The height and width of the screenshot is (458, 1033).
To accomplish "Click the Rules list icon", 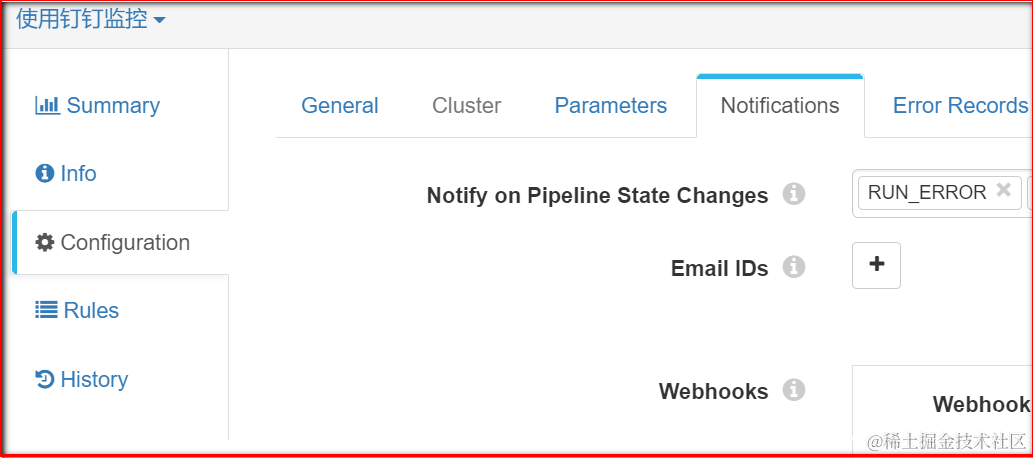I will 46,311.
